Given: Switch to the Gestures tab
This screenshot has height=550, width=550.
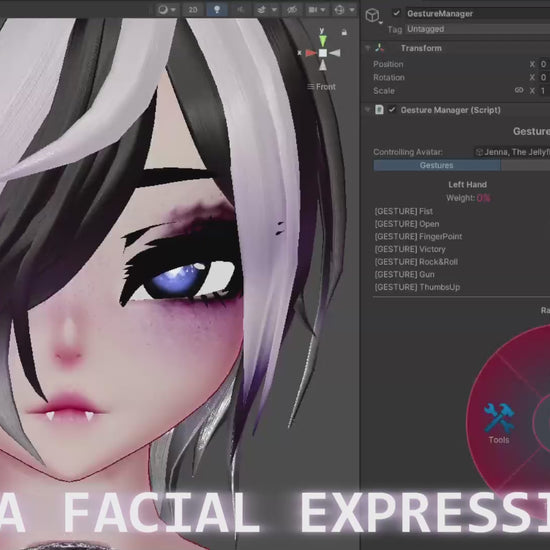Looking at the screenshot, I should click(437, 165).
